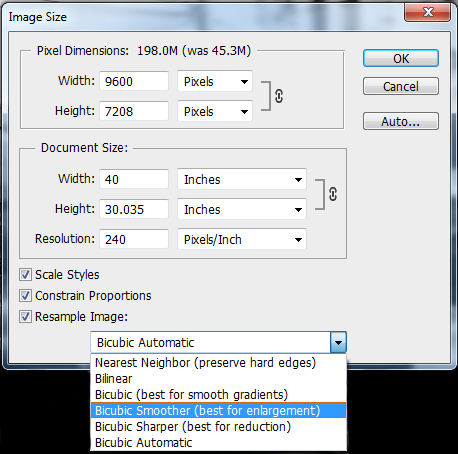Viewport: 458px width, 454px height.
Task: Open the pixel height units dropdown
Action: pos(215,111)
